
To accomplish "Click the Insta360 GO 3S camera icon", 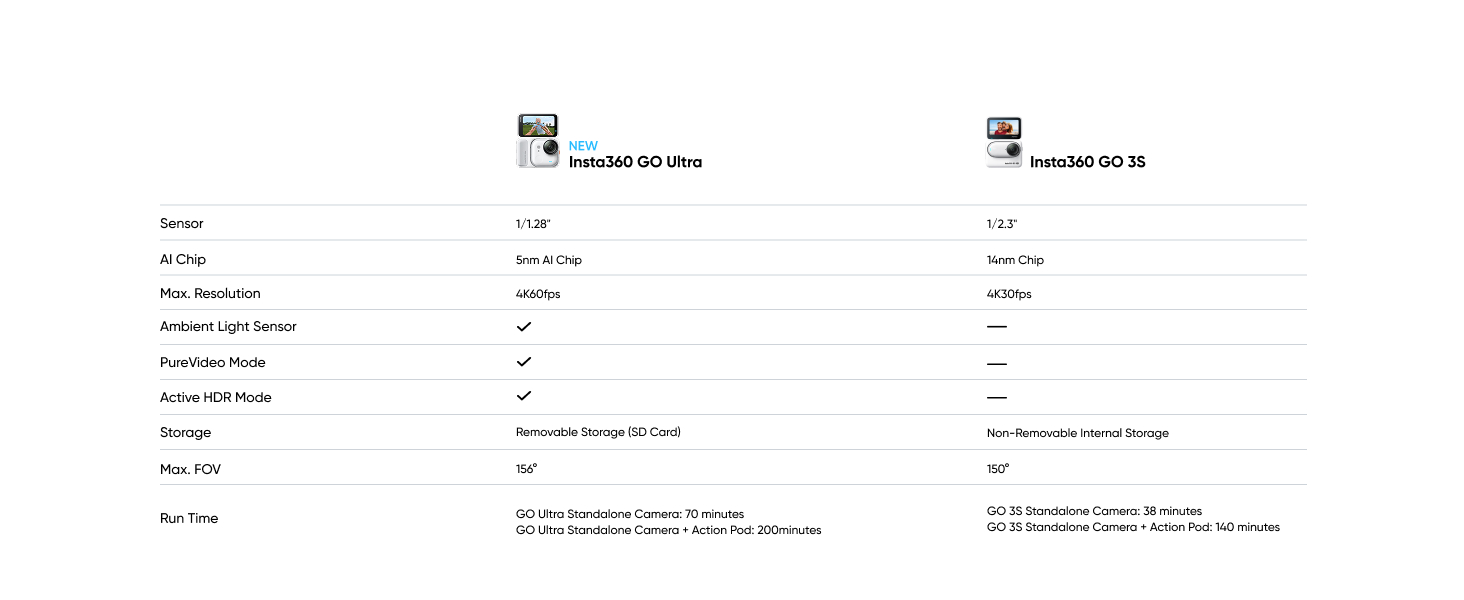I will (x=1003, y=140).
